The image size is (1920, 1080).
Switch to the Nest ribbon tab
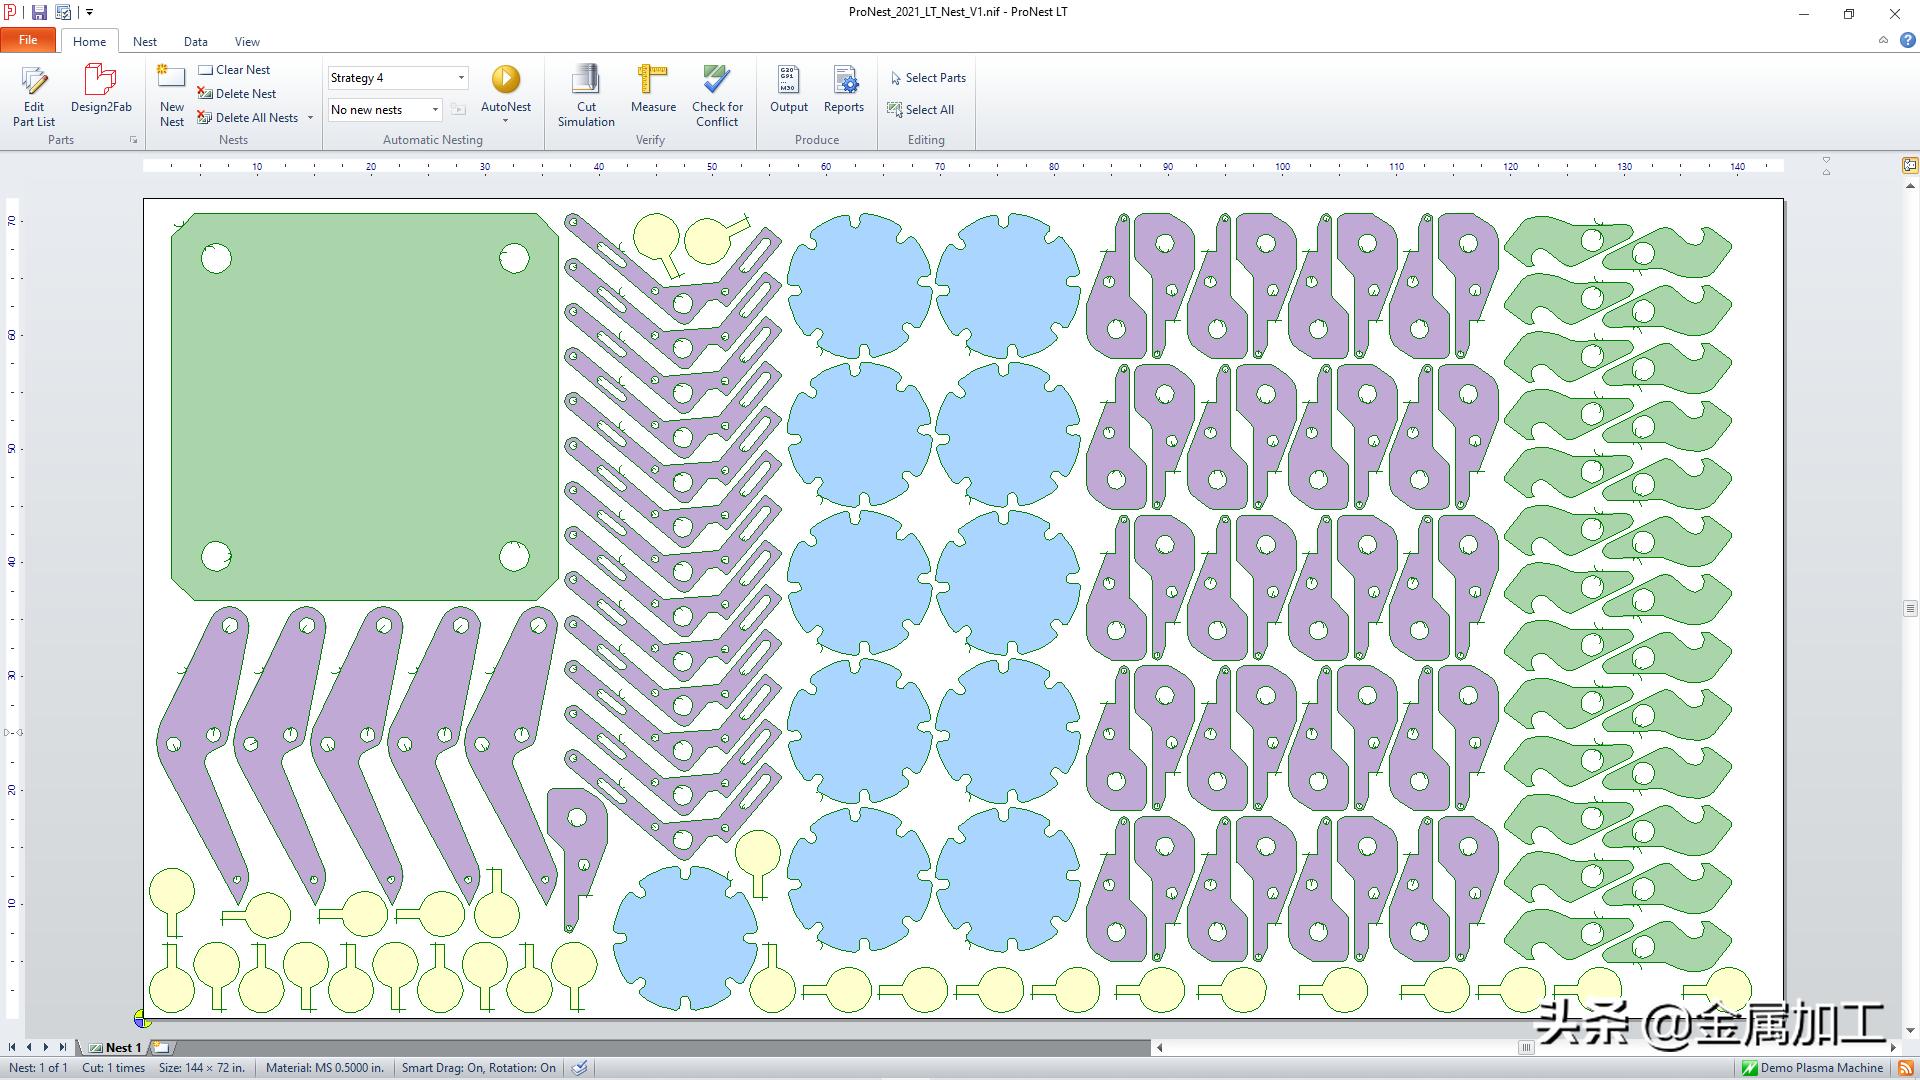coord(145,42)
